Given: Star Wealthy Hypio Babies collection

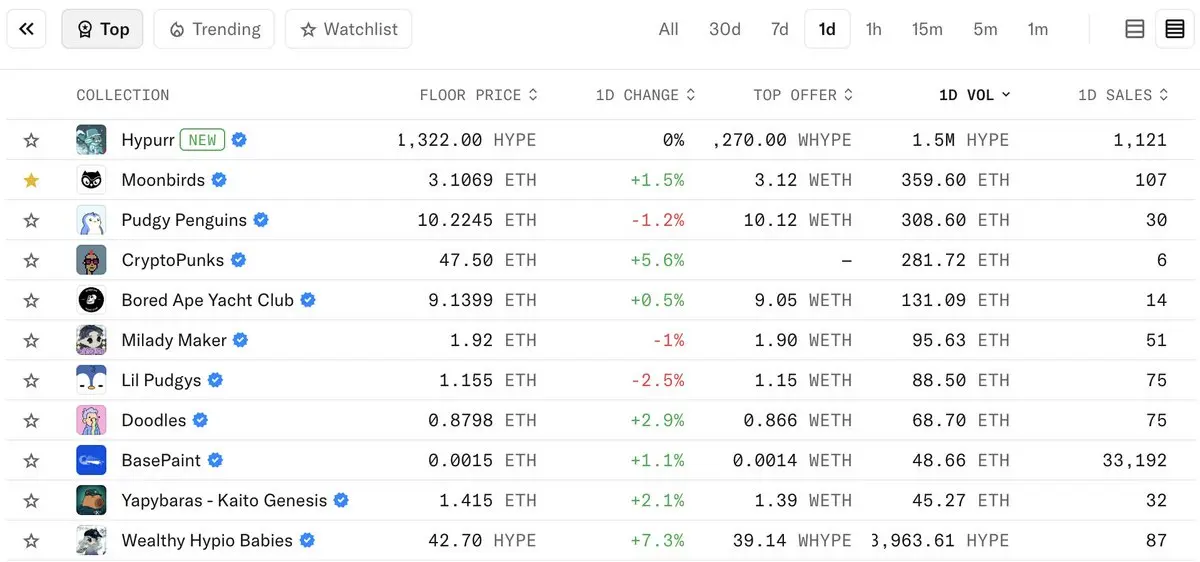Looking at the screenshot, I should (31, 540).
